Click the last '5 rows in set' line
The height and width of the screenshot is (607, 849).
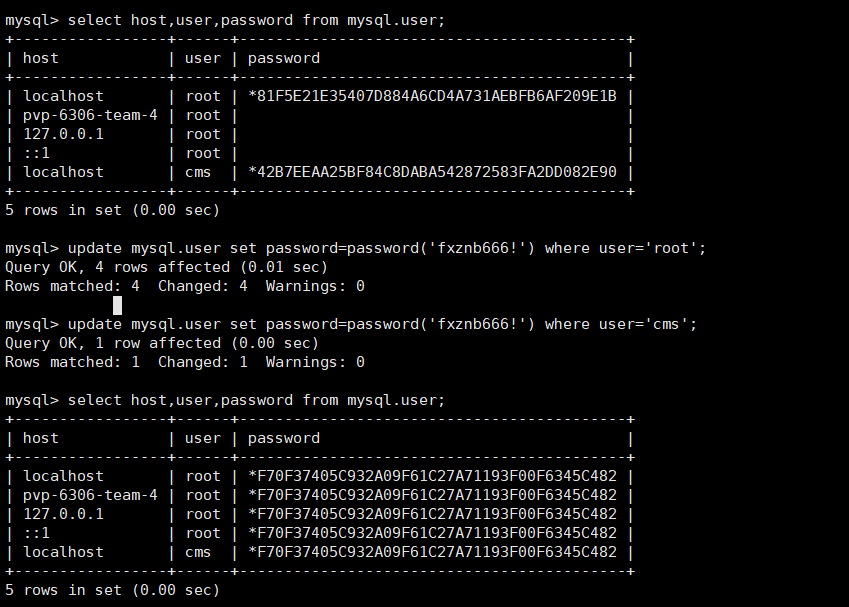(x=112, y=590)
